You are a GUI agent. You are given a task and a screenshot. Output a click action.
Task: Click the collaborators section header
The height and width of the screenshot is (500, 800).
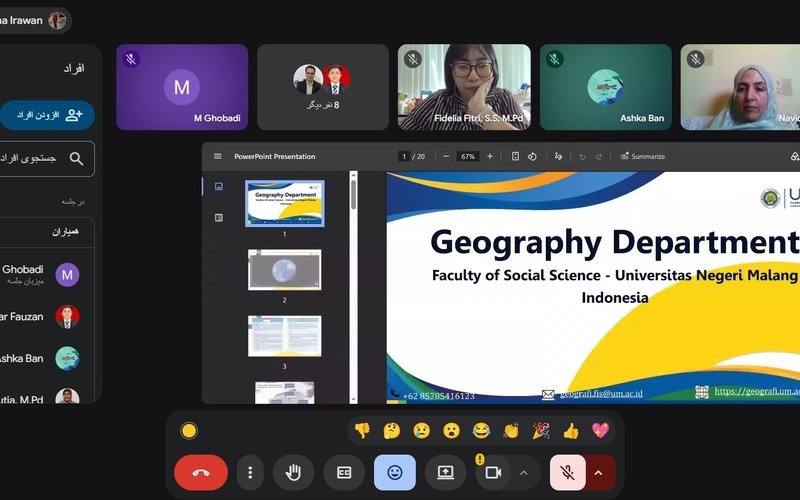coord(47,232)
